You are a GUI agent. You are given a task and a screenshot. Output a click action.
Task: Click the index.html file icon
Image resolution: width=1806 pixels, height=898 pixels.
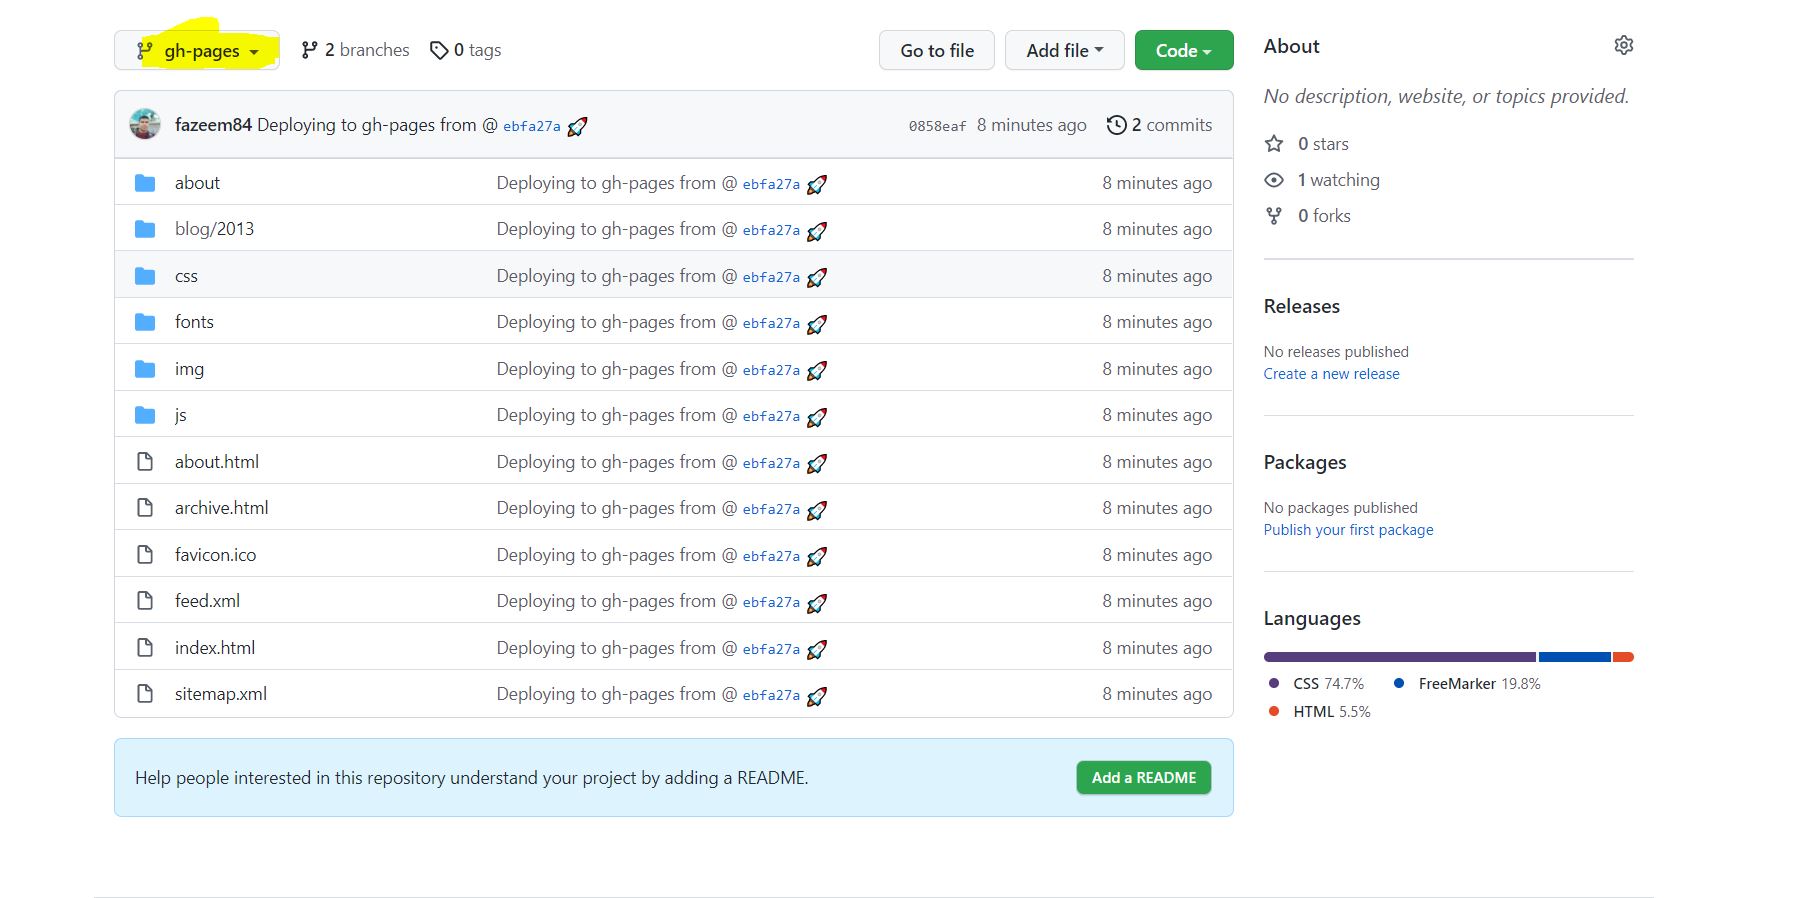(145, 648)
